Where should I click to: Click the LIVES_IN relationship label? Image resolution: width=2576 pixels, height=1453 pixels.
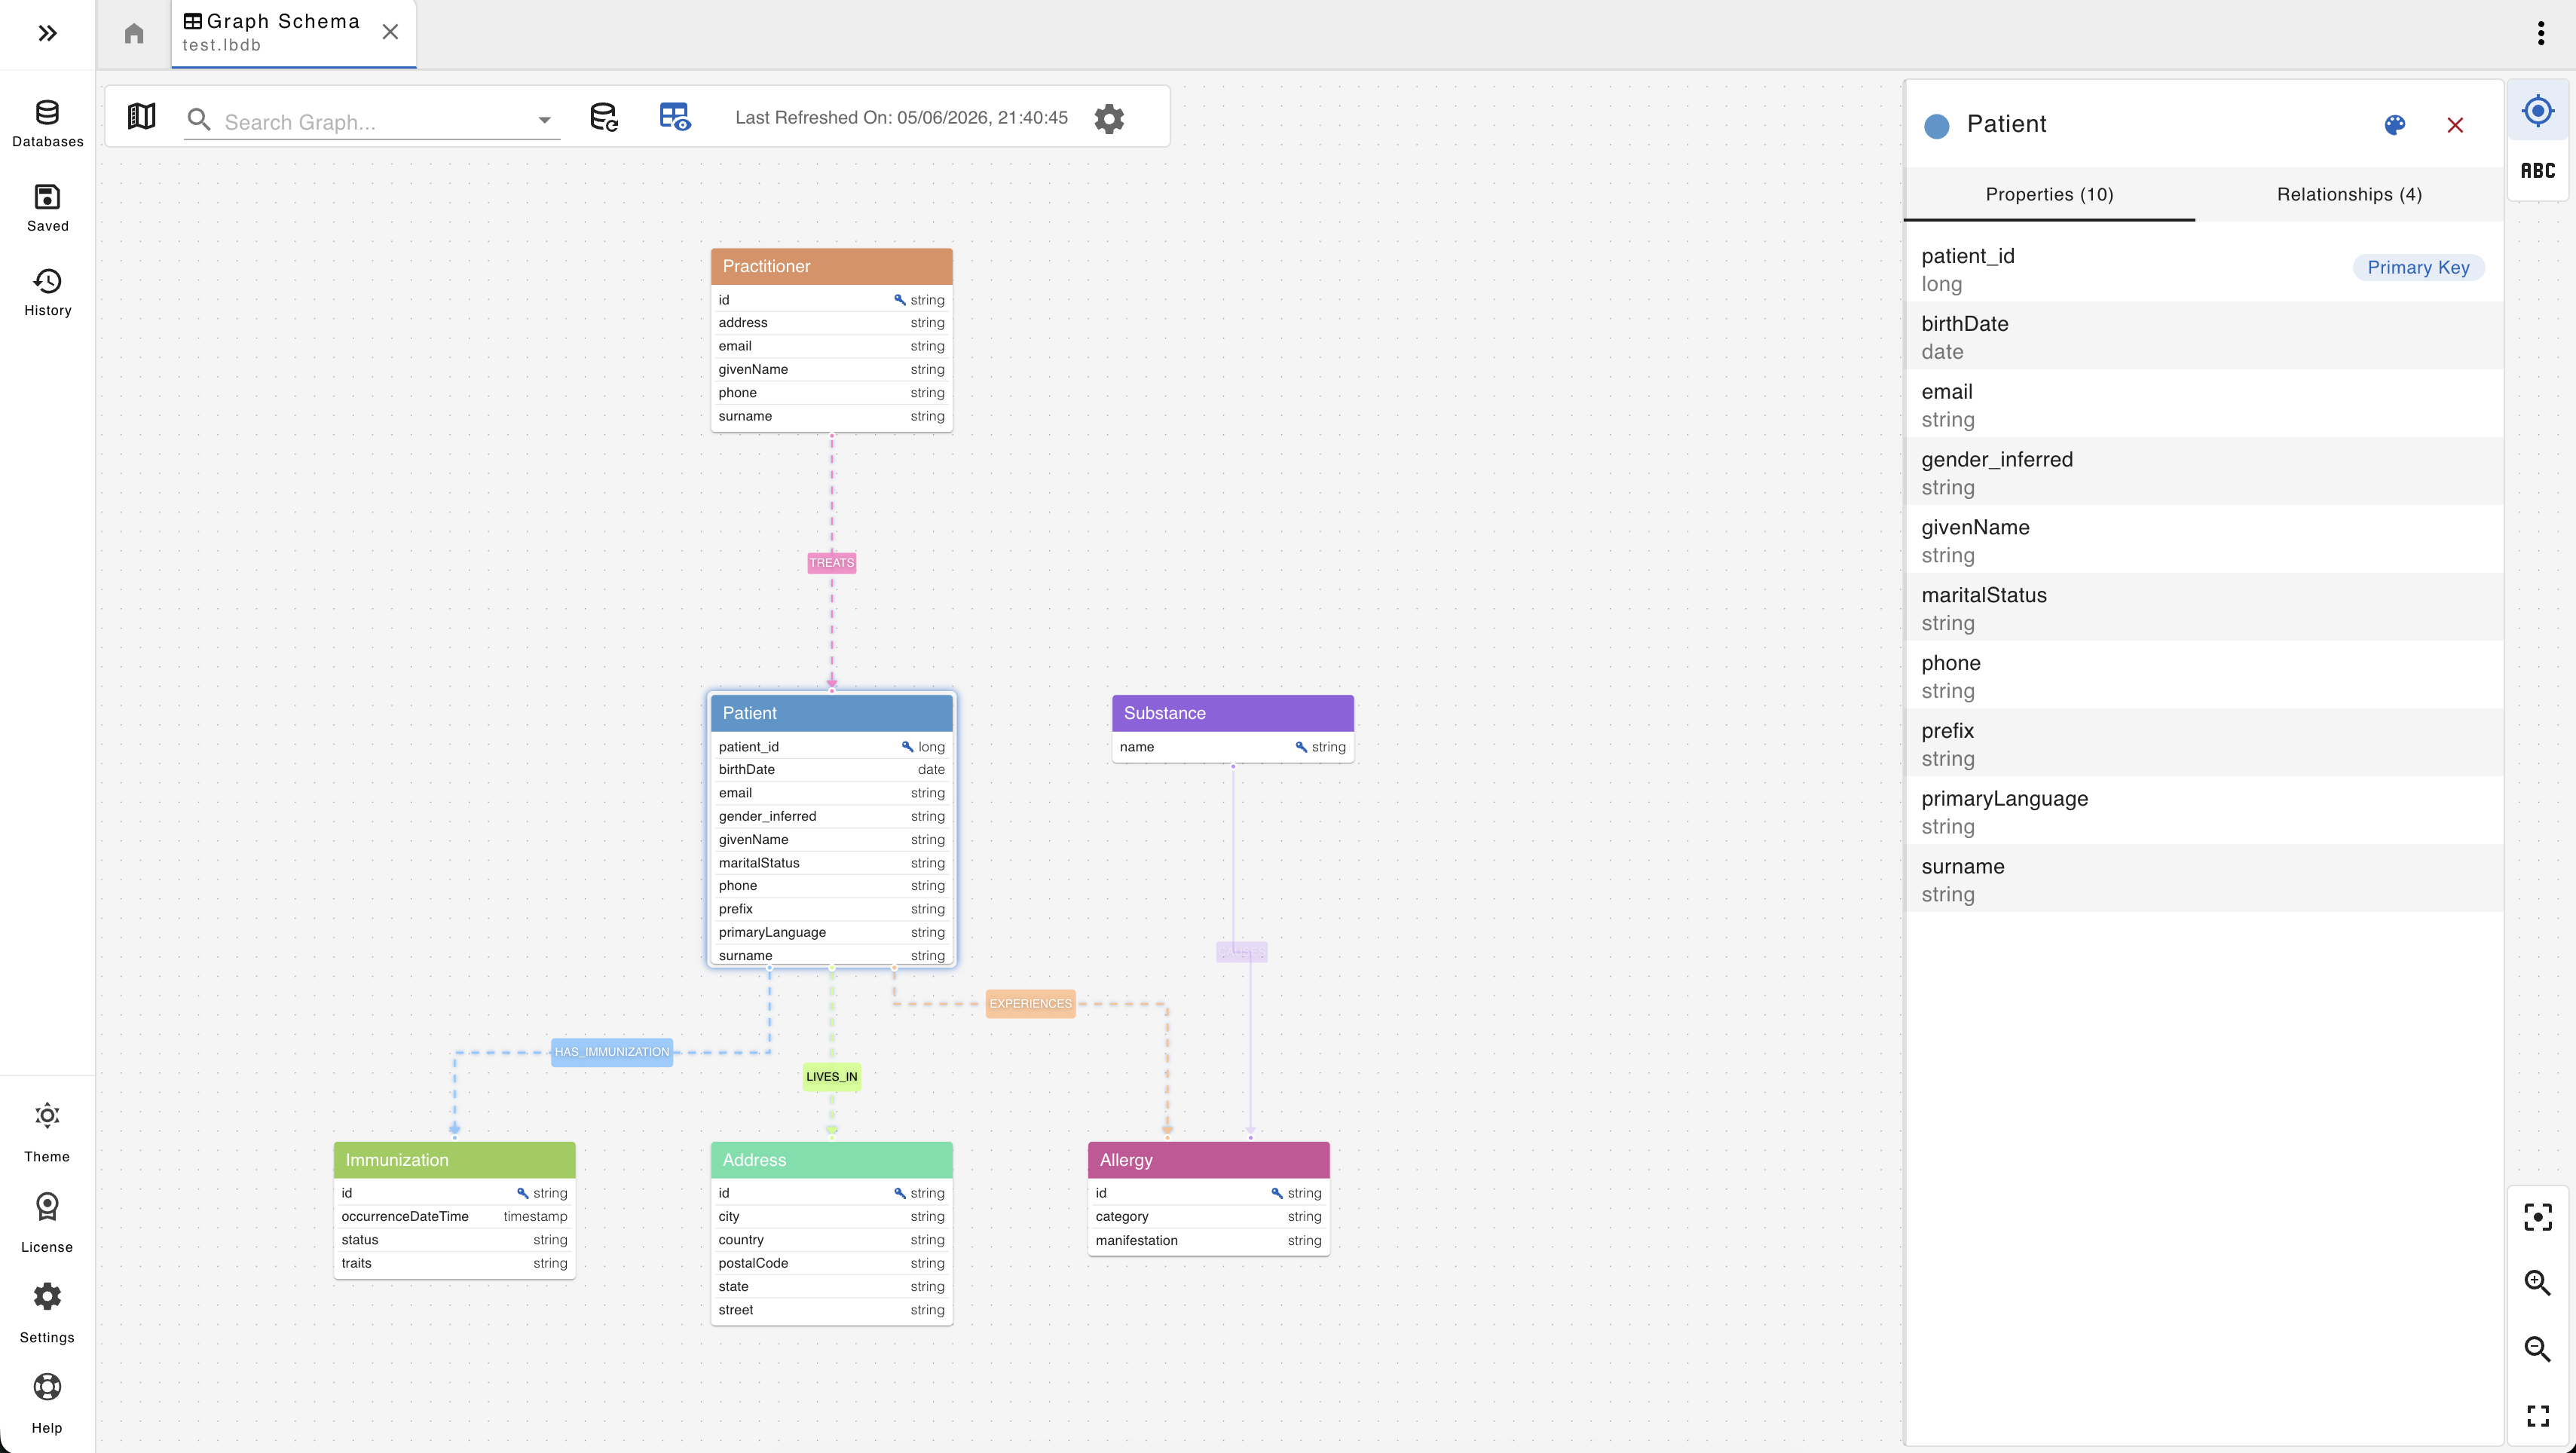coord(831,1077)
